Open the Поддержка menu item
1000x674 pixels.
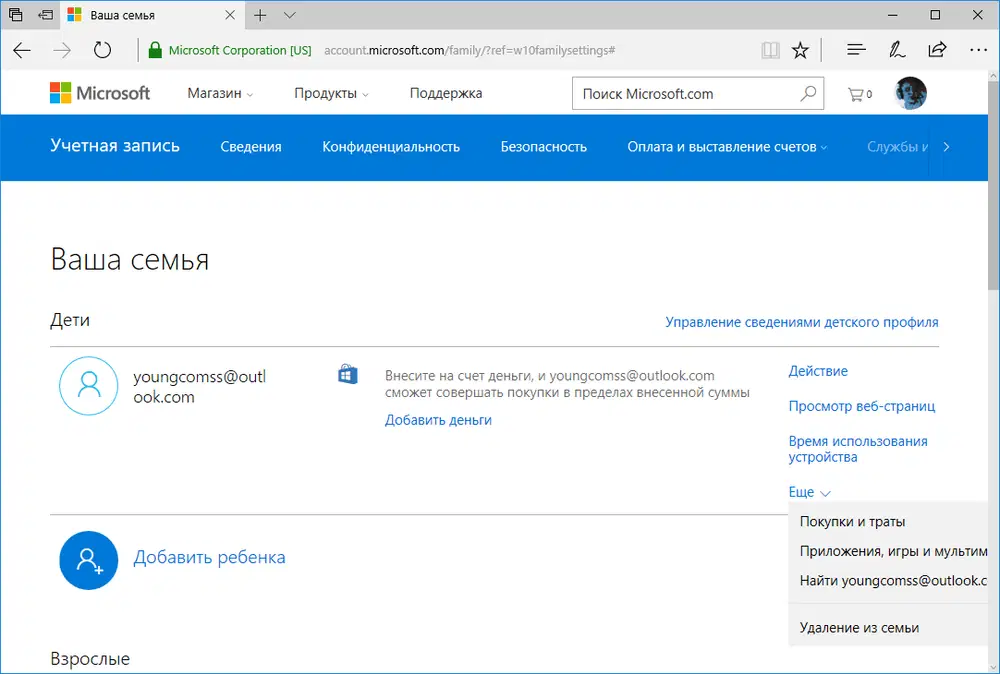[x=446, y=93]
